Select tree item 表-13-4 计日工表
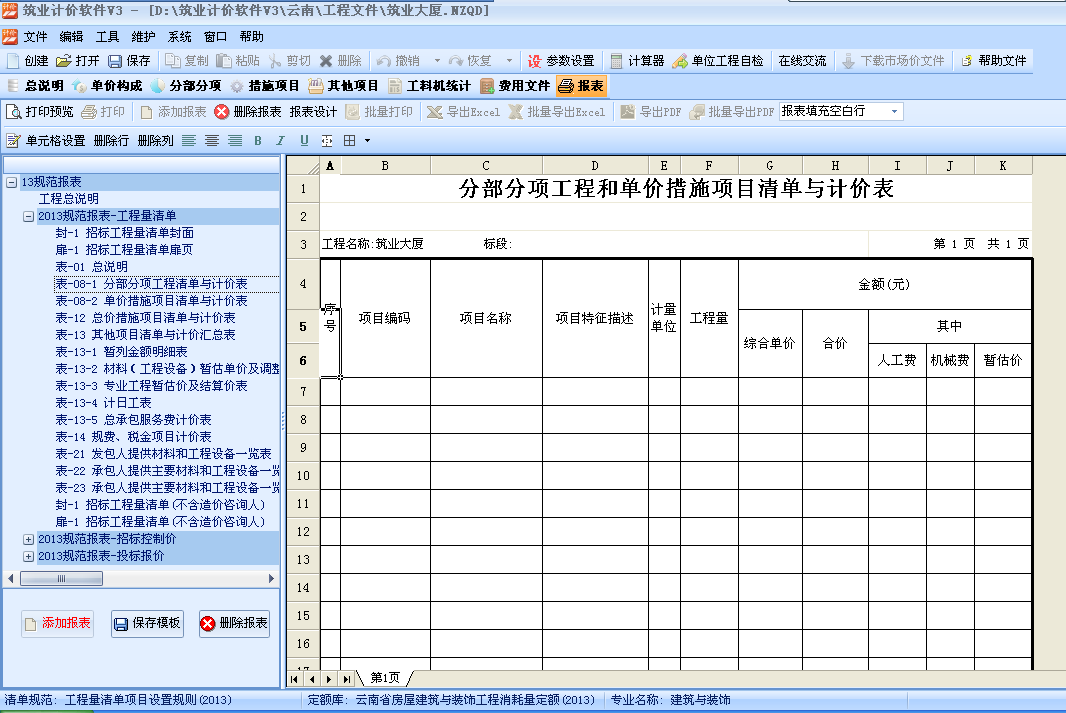1066x713 pixels. 103,403
